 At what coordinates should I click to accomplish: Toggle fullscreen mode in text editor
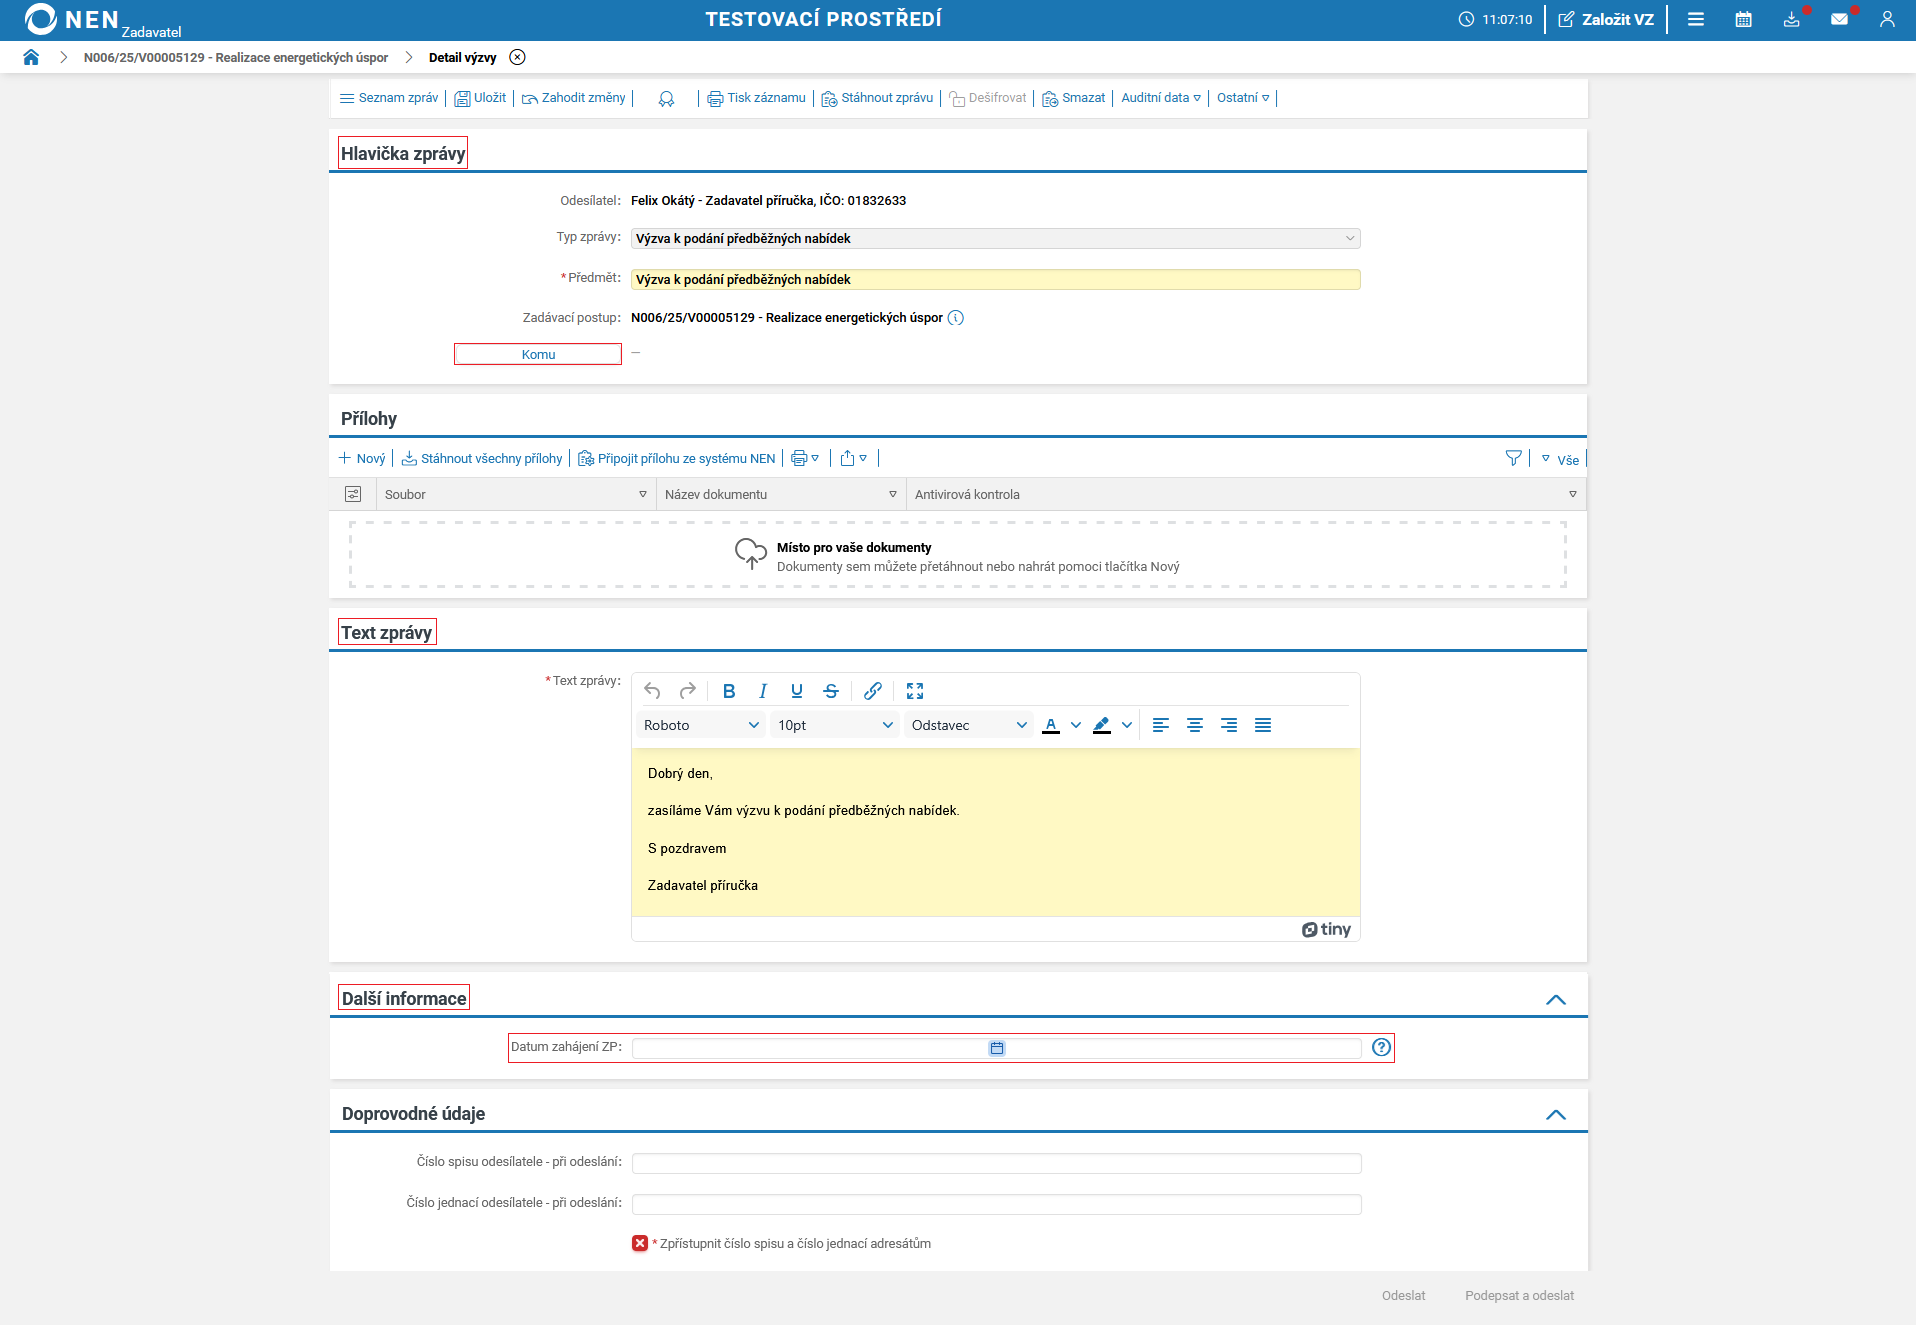coord(915,691)
